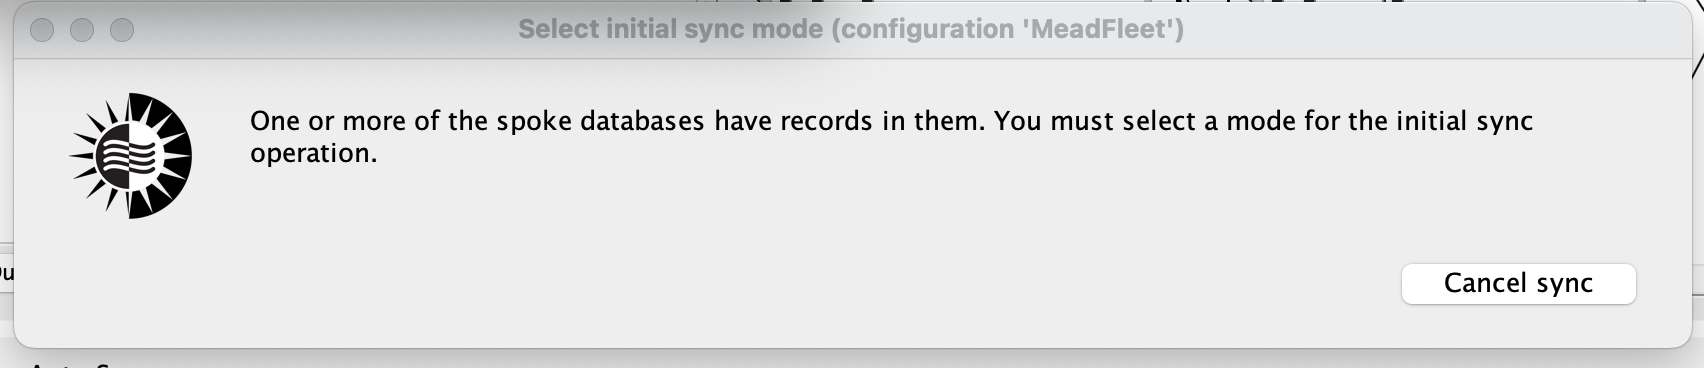Click the leftmost gray window control circle
The width and height of the screenshot is (1704, 368).
(42, 30)
